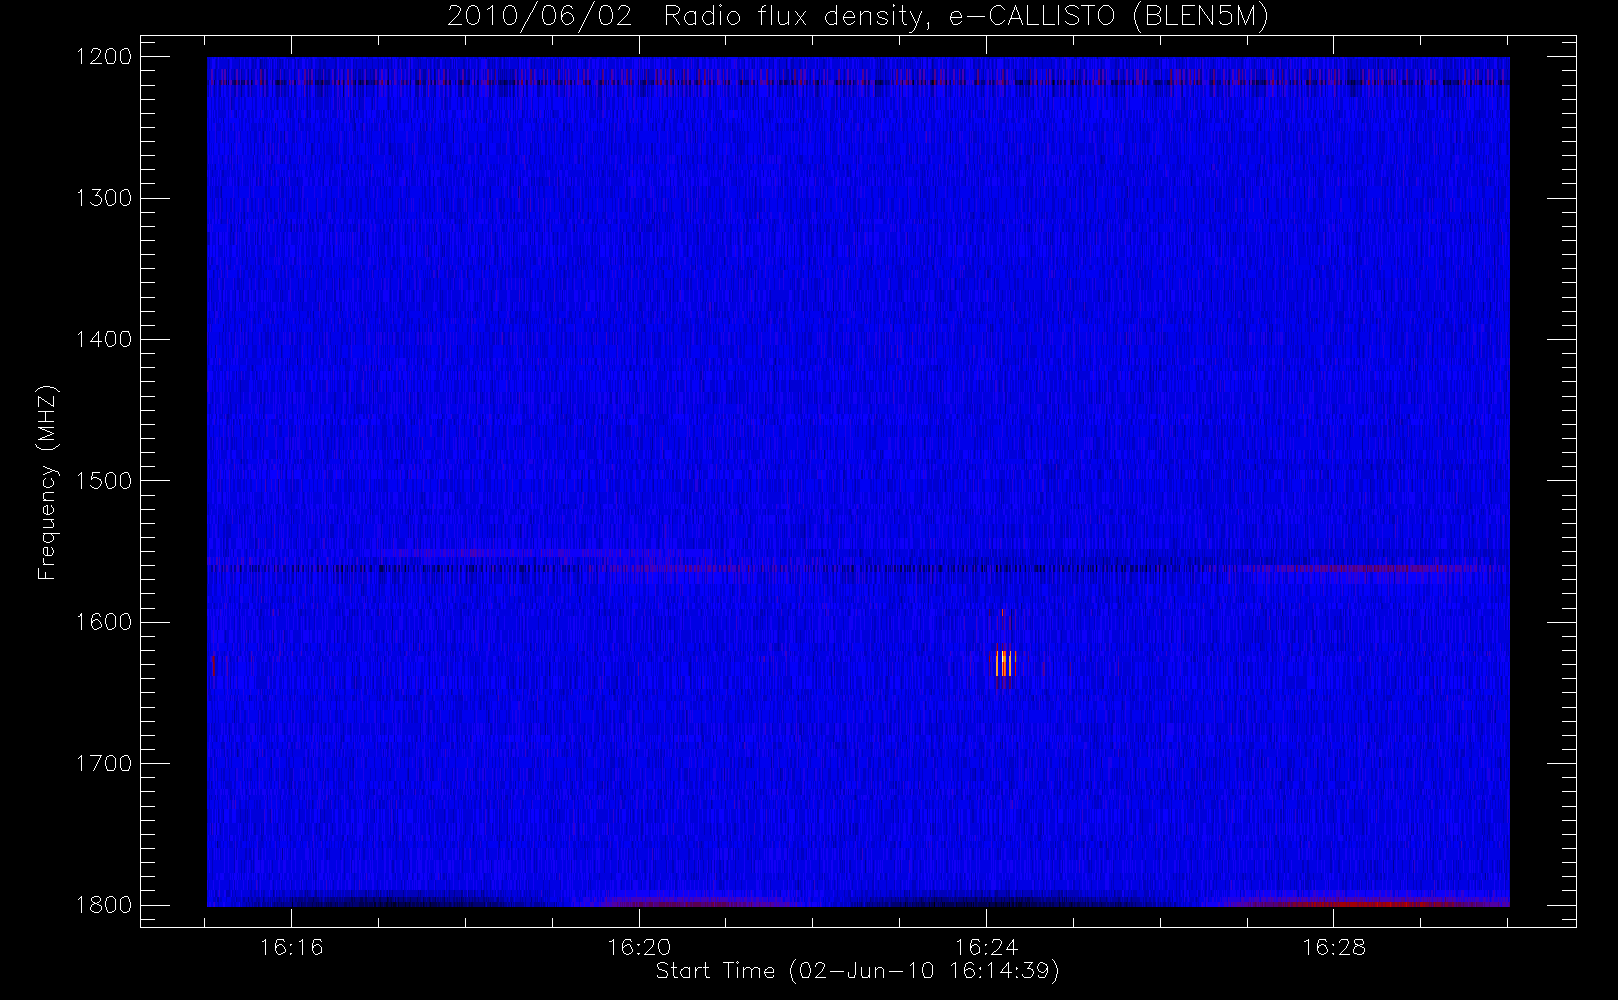
Task: Select the 1800 frequency tick label
Action: pos(105,904)
